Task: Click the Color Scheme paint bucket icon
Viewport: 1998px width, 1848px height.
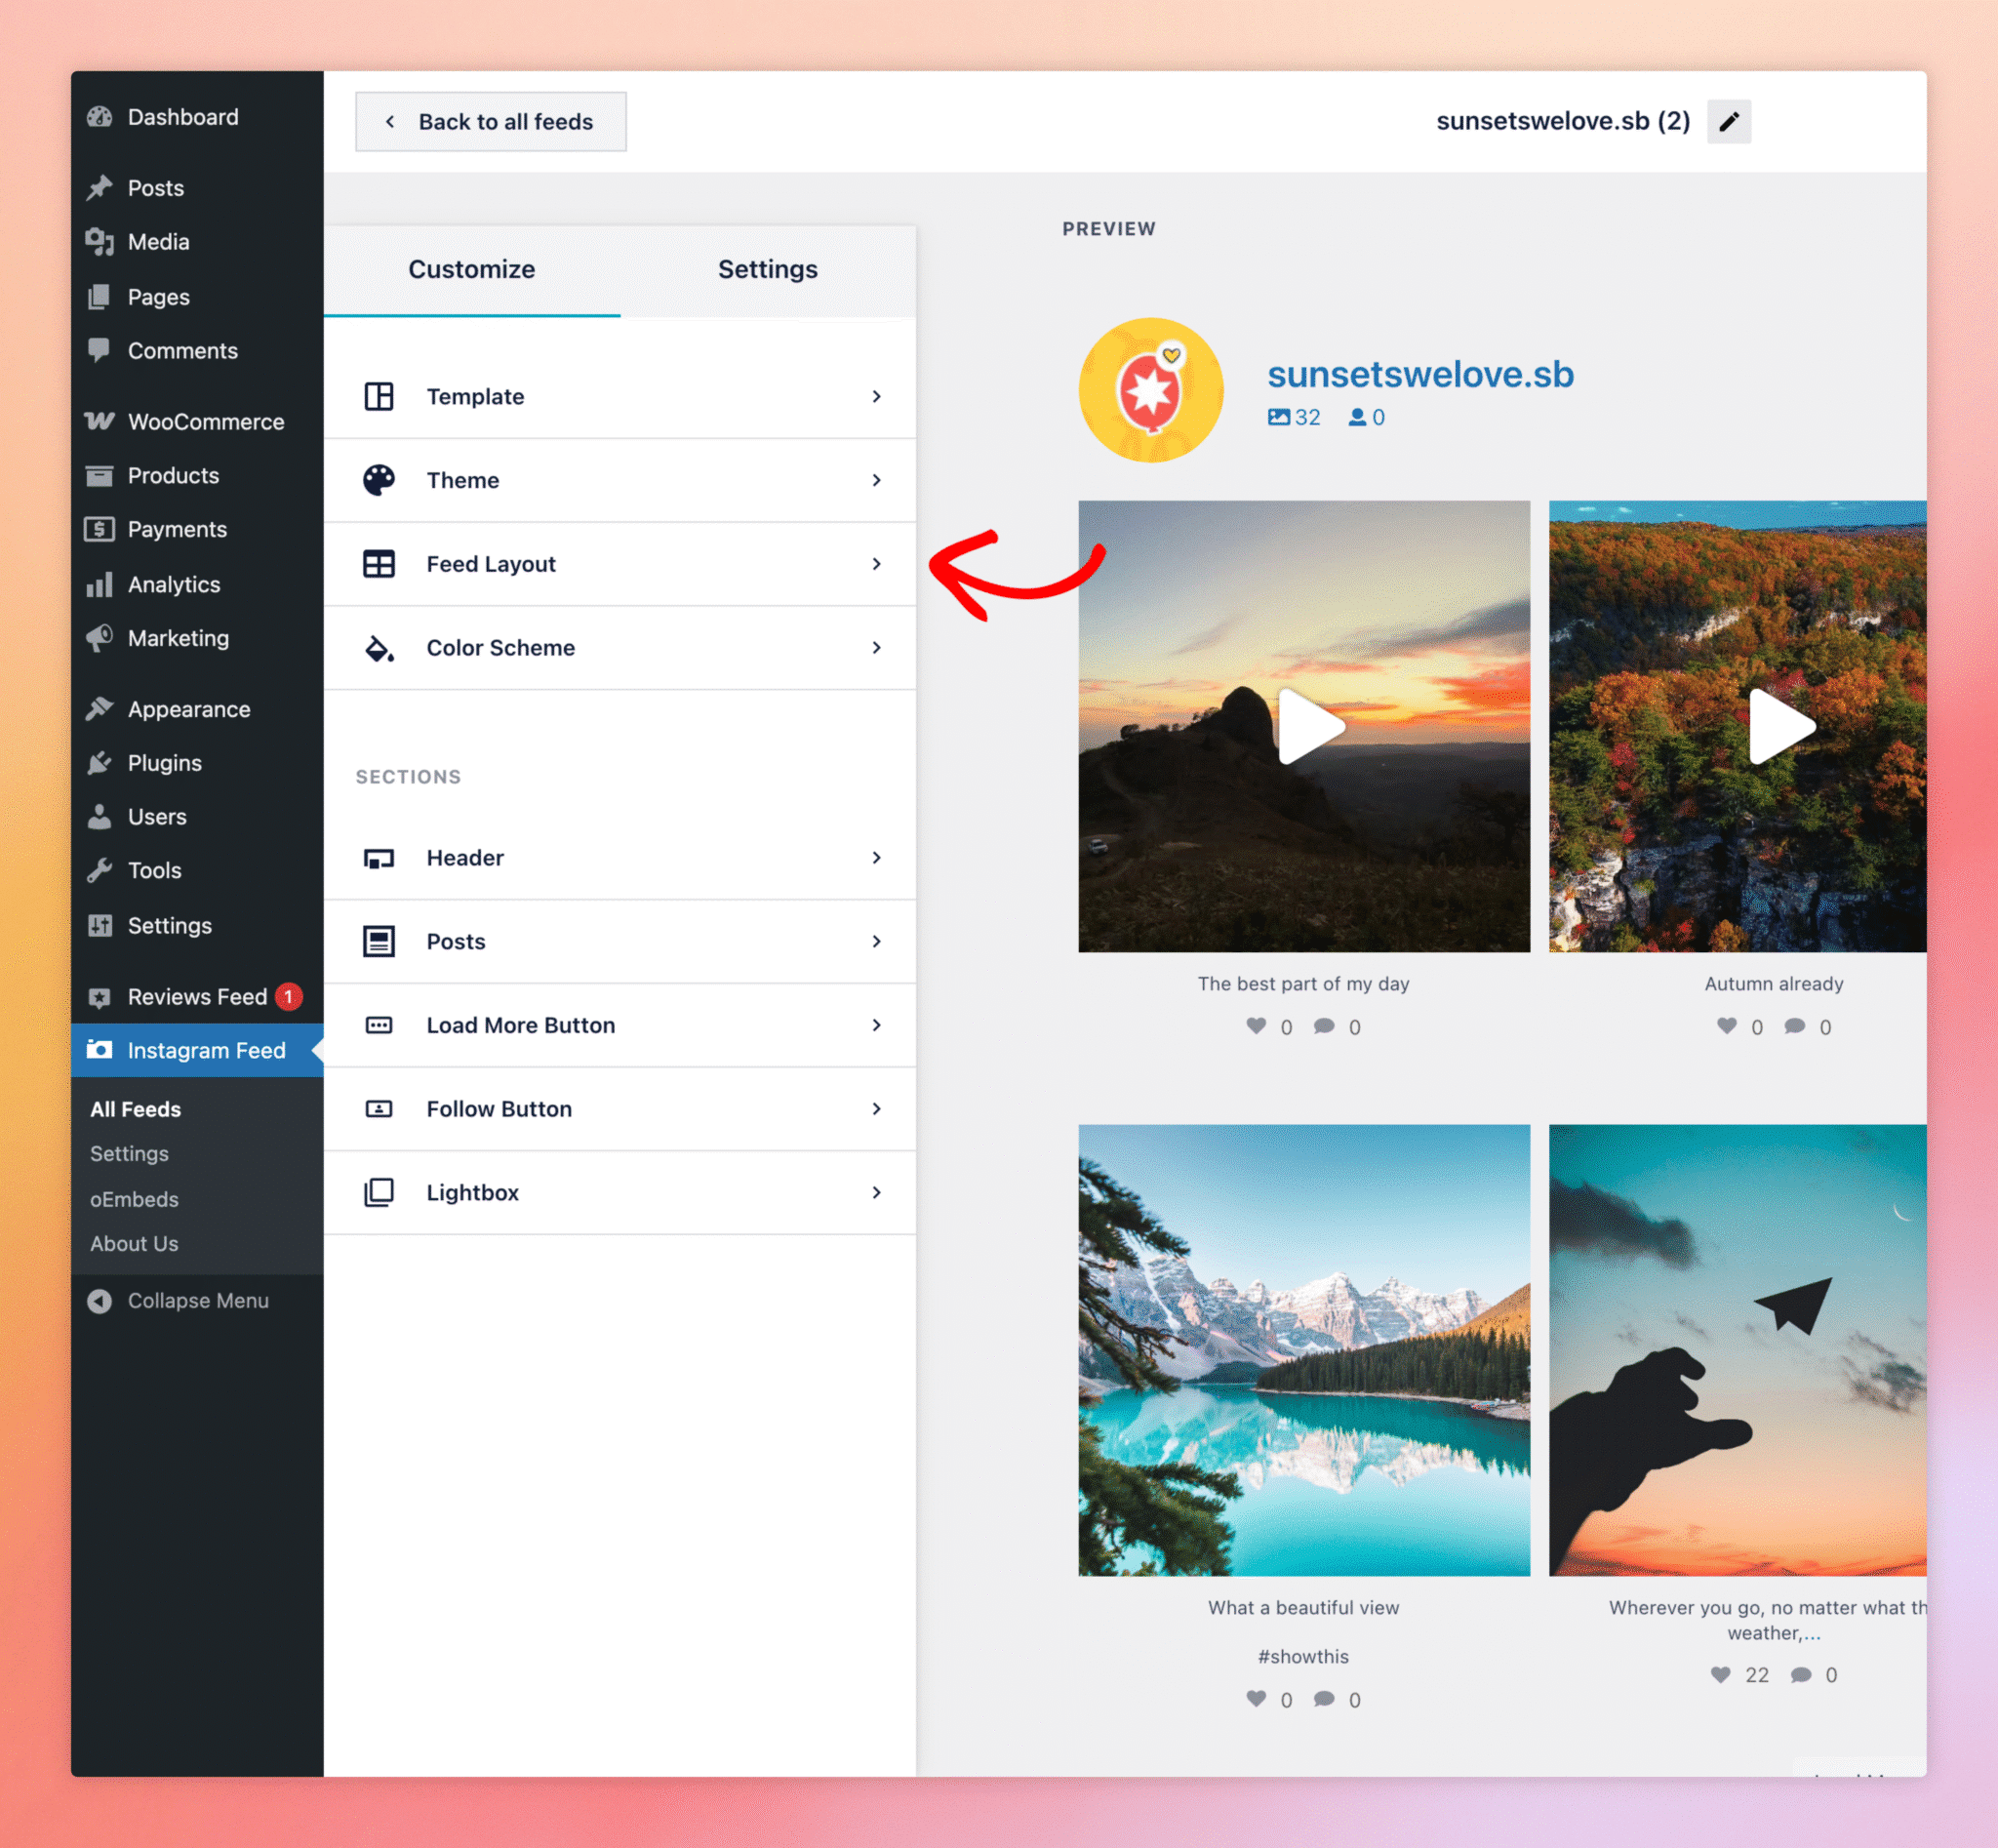Action: click(x=379, y=648)
